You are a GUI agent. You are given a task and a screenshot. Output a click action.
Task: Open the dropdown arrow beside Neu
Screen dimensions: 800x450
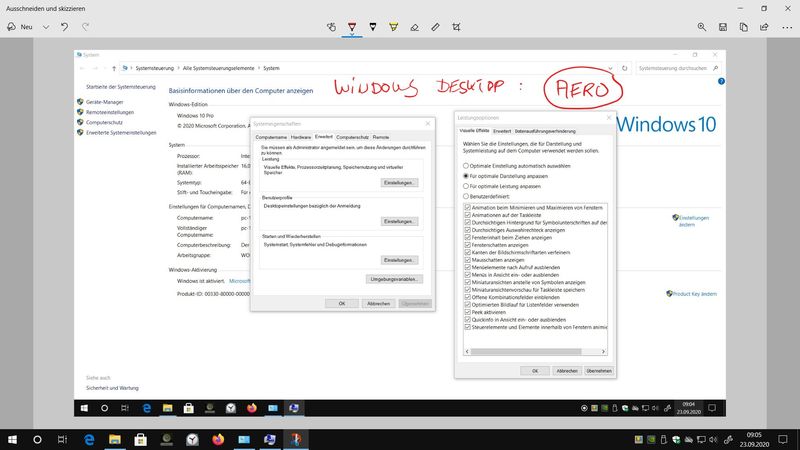point(46,27)
